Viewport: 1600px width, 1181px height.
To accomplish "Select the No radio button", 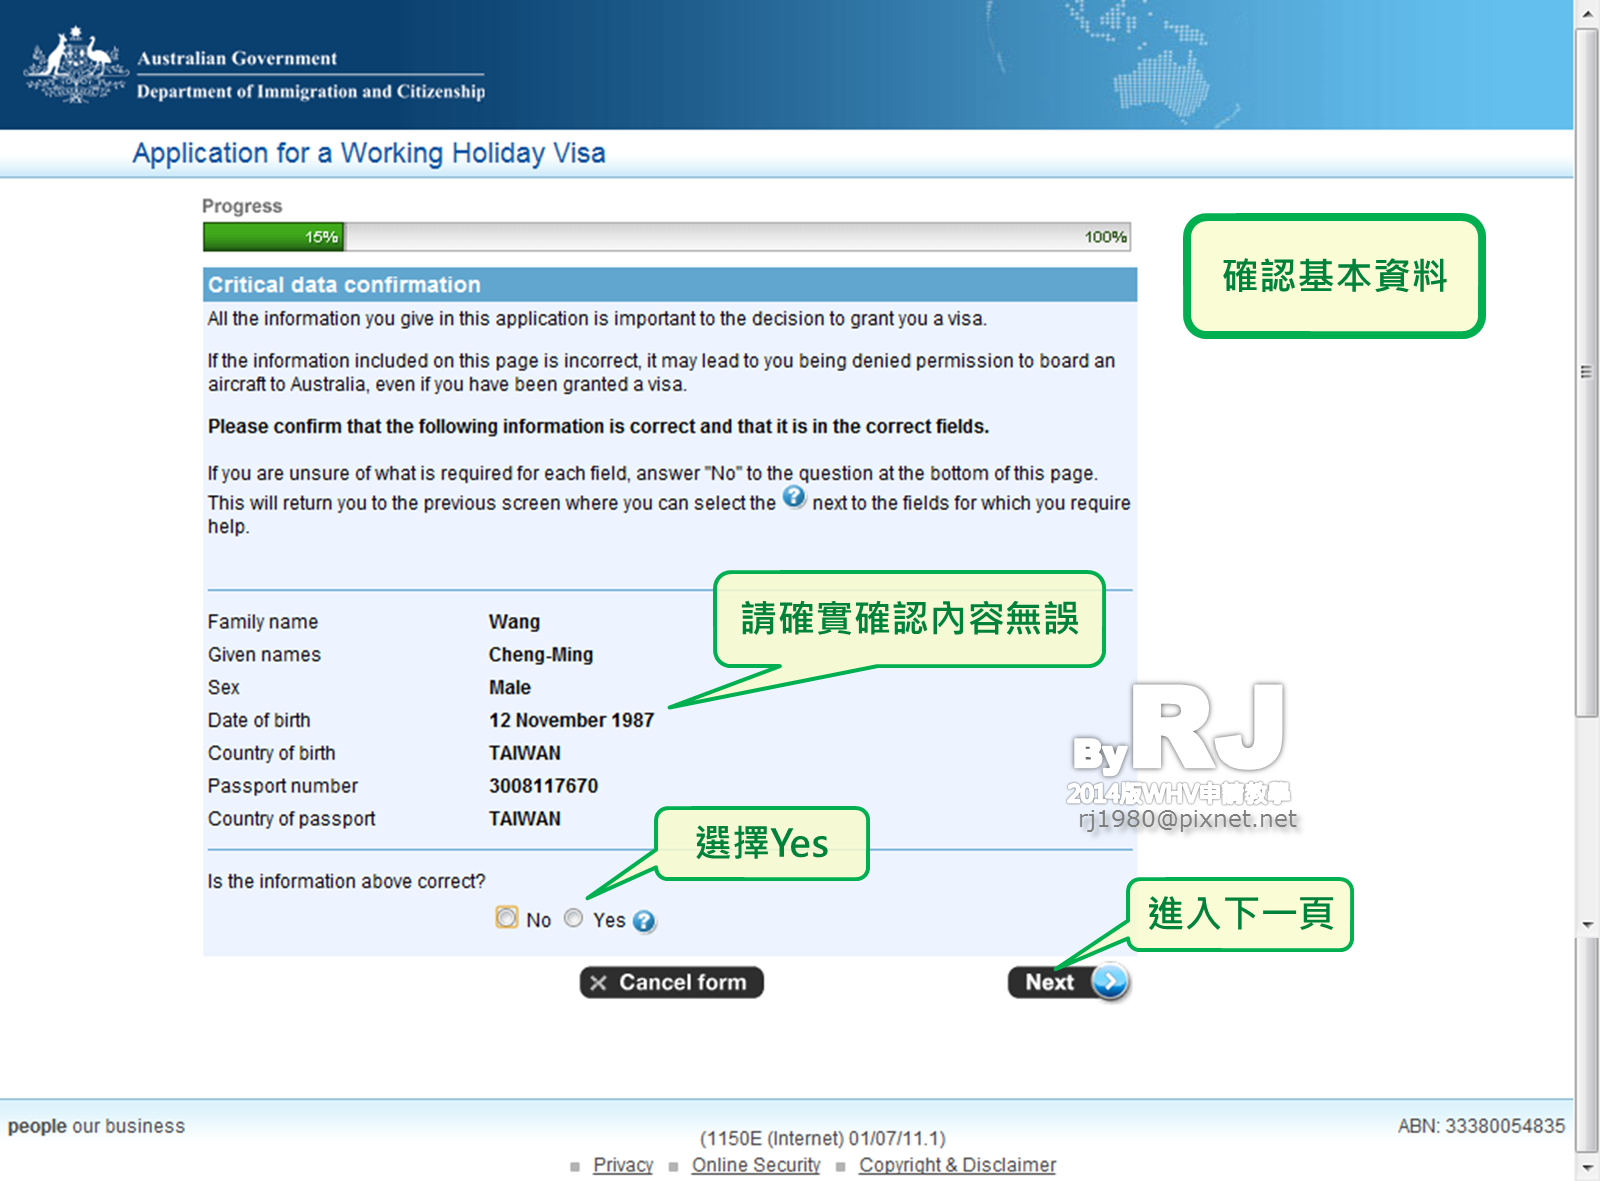I will [507, 918].
